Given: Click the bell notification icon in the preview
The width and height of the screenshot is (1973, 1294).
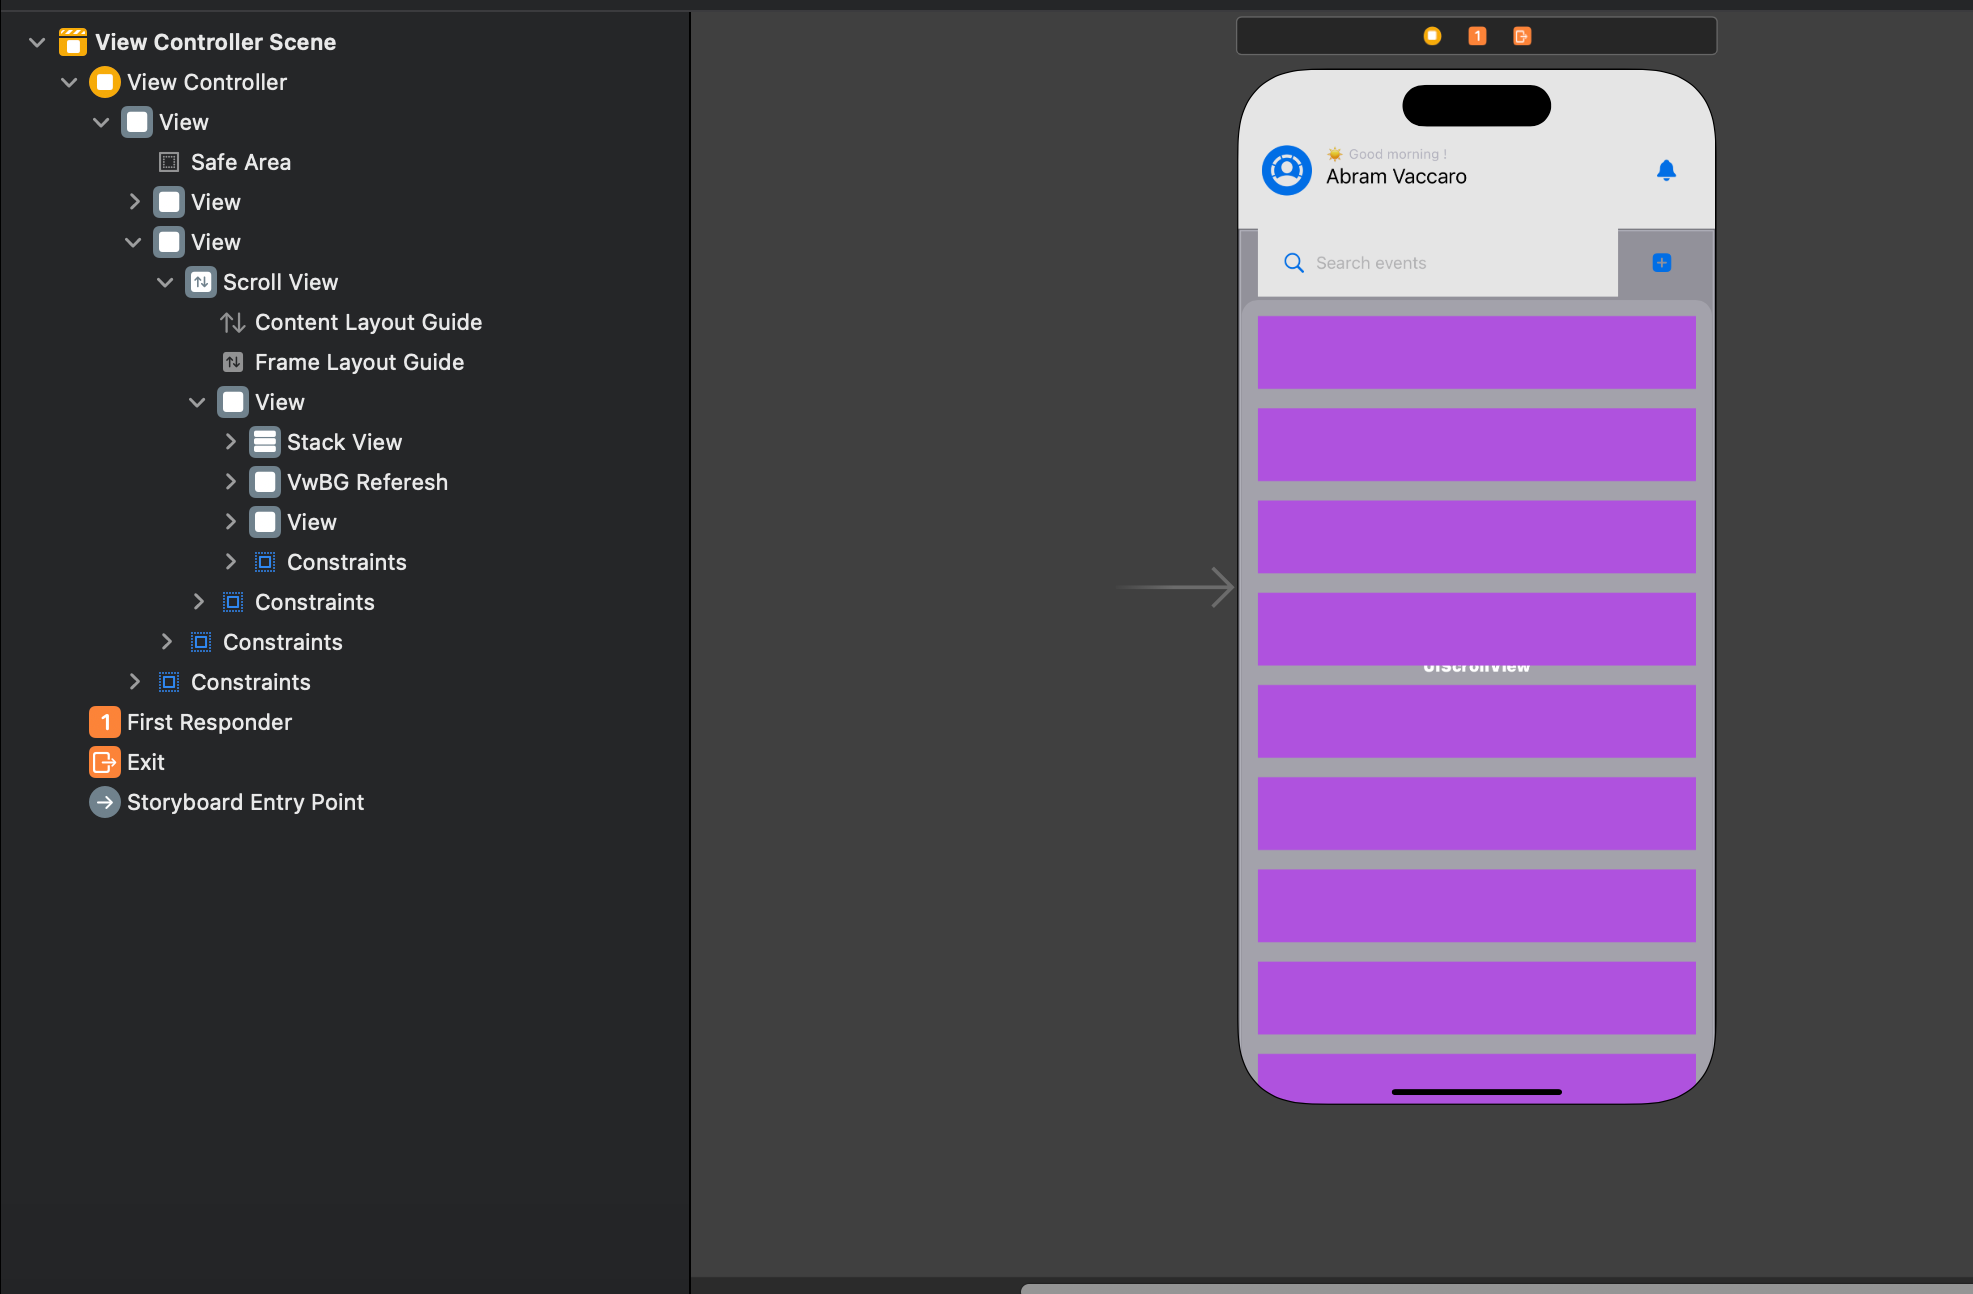Looking at the screenshot, I should [x=1666, y=171].
